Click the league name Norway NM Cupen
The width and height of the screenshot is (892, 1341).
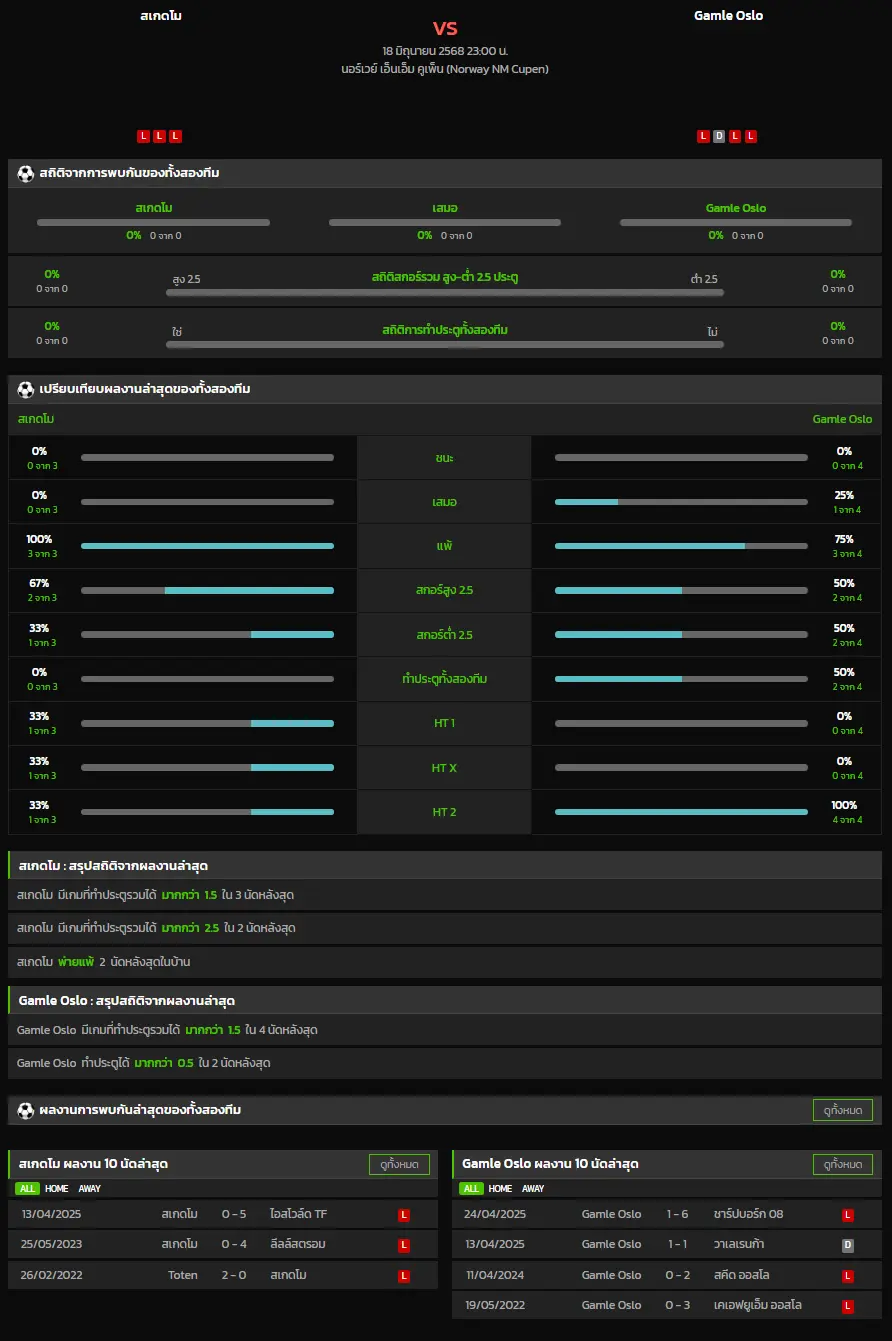(445, 69)
